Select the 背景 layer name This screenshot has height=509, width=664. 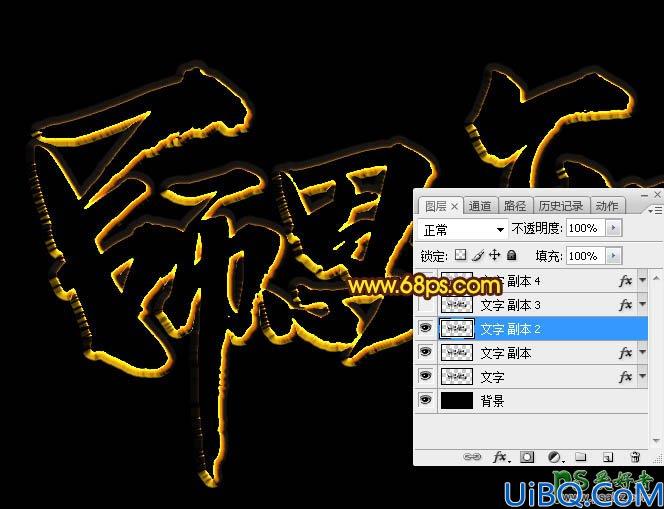click(x=492, y=401)
